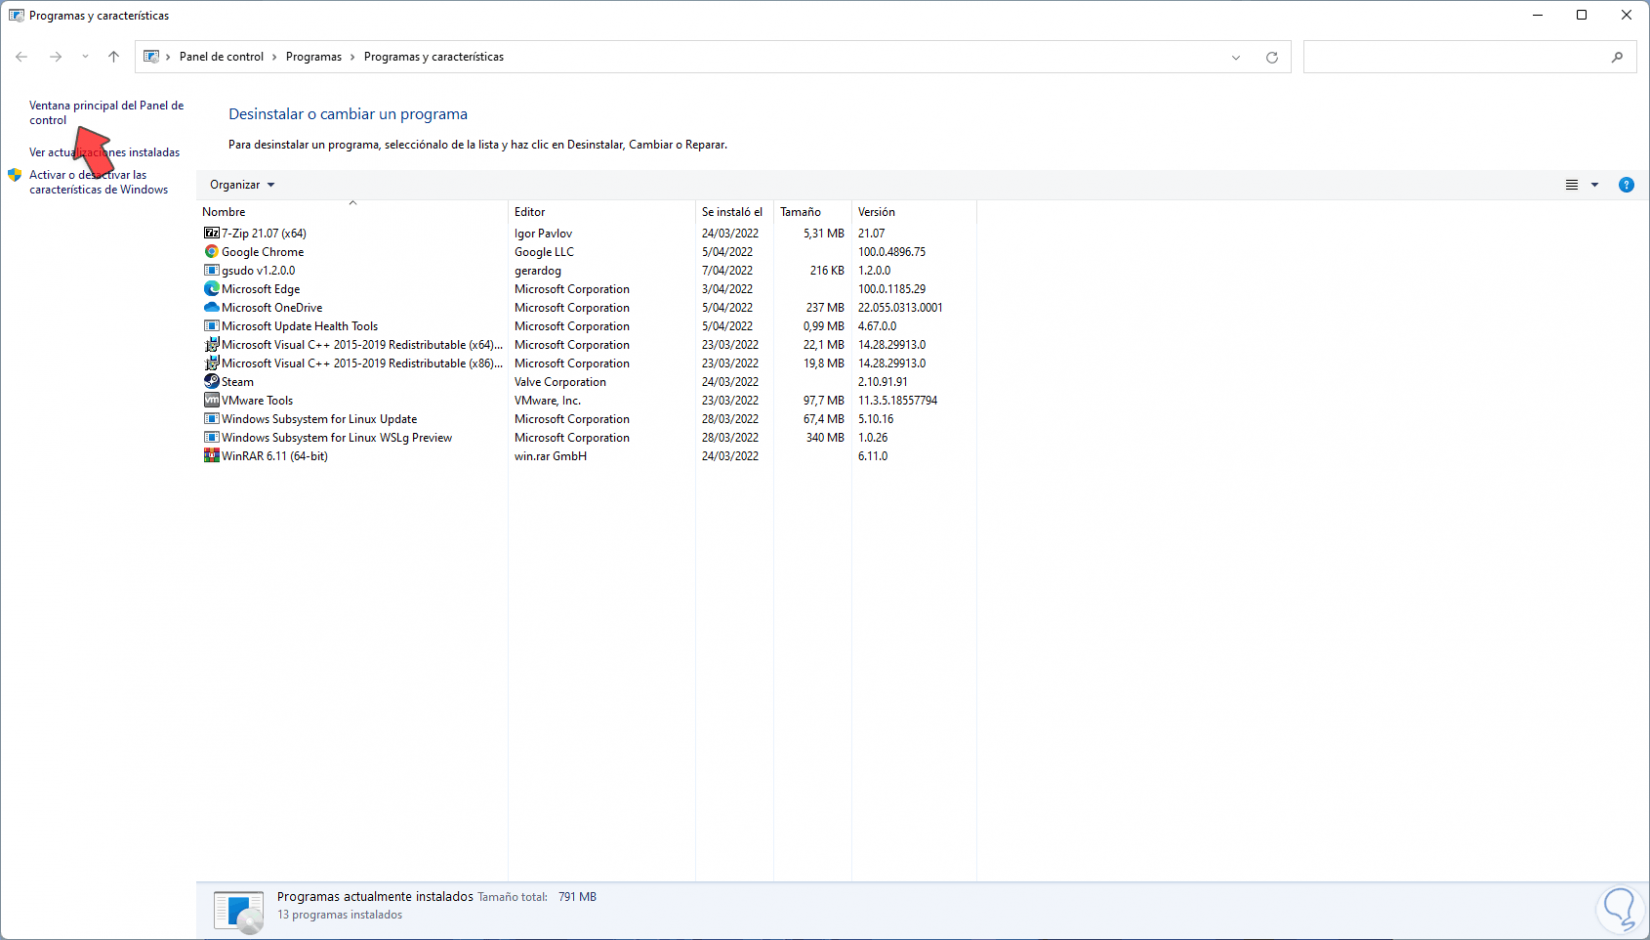This screenshot has width=1650, height=940.
Task: Click Valve Corporation editor cell
Action: click(x=560, y=382)
